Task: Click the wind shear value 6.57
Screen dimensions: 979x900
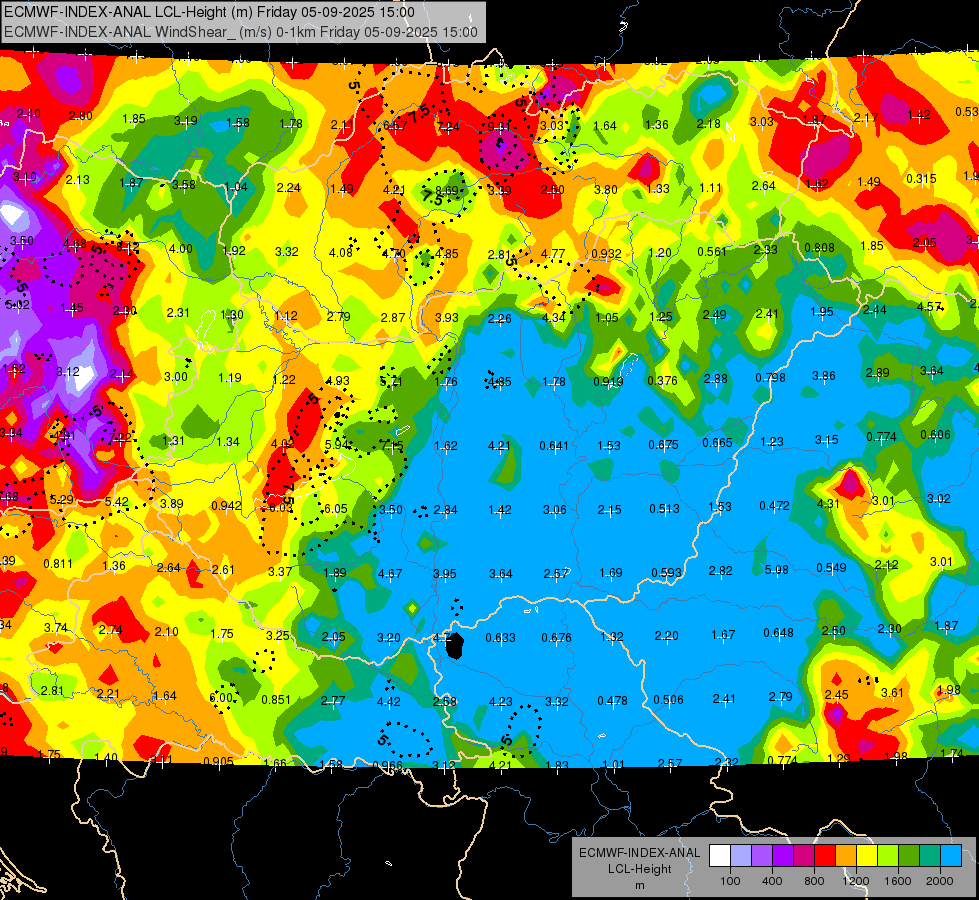Action: [395, 126]
